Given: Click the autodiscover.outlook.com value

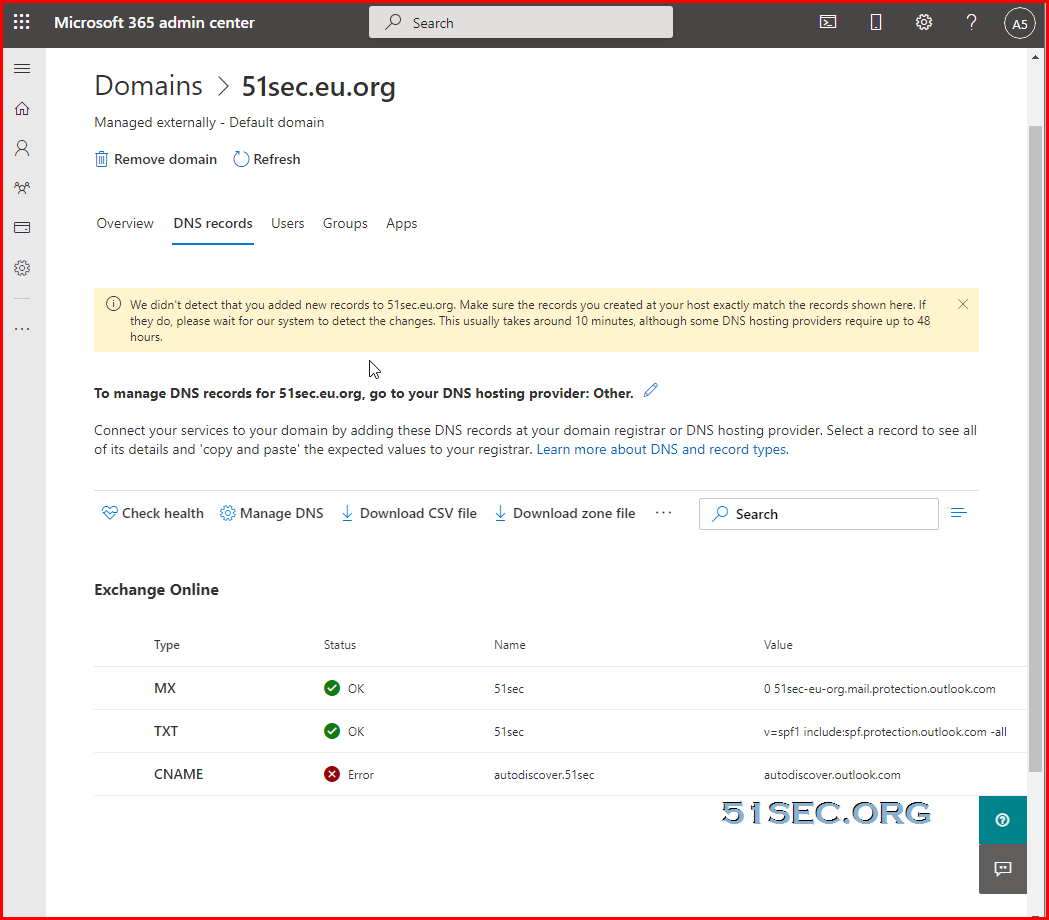Looking at the screenshot, I should tap(832, 775).
